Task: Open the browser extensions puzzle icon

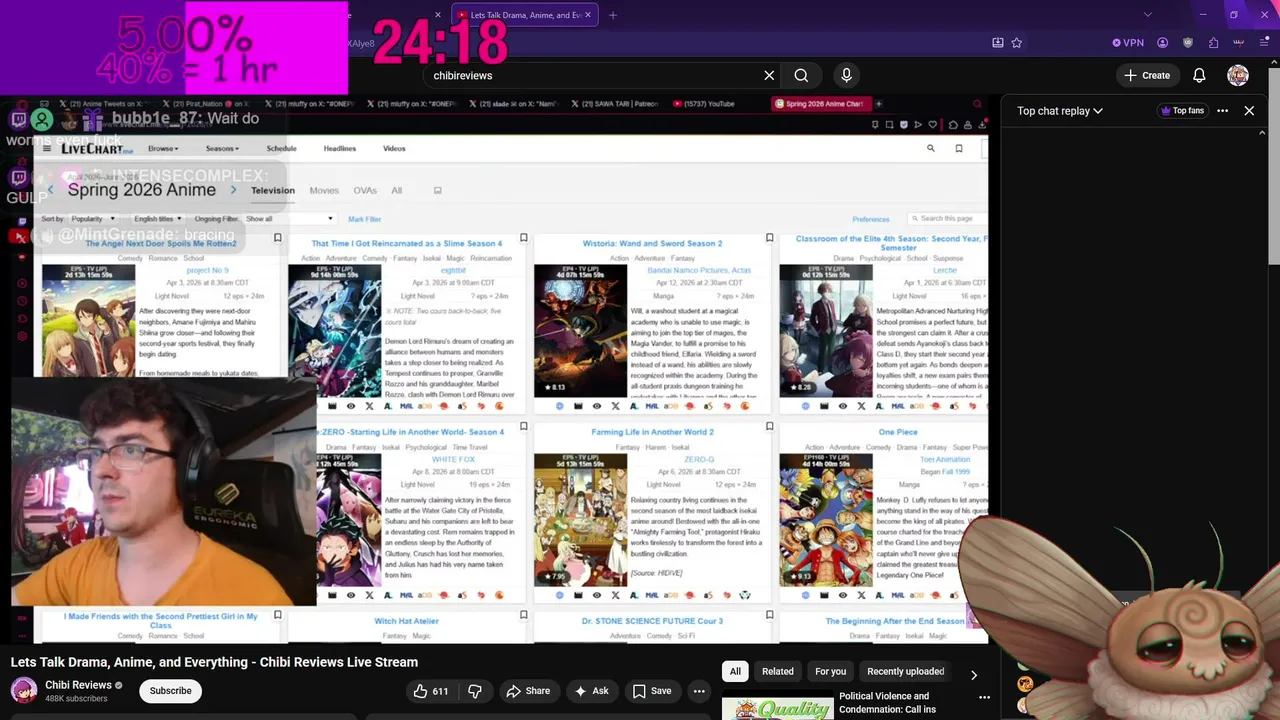Action: pos(1213,43)
